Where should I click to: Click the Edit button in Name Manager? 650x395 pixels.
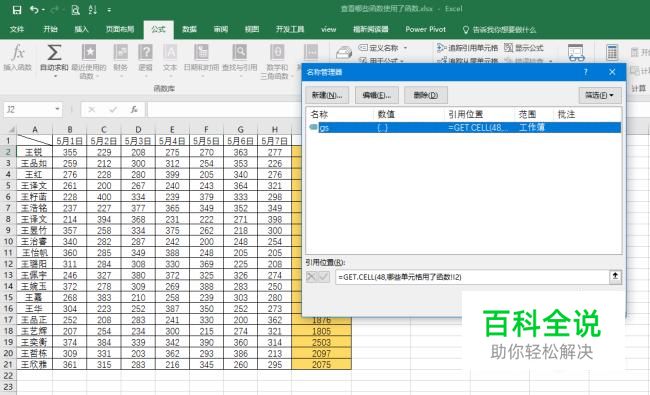(376, 95)
